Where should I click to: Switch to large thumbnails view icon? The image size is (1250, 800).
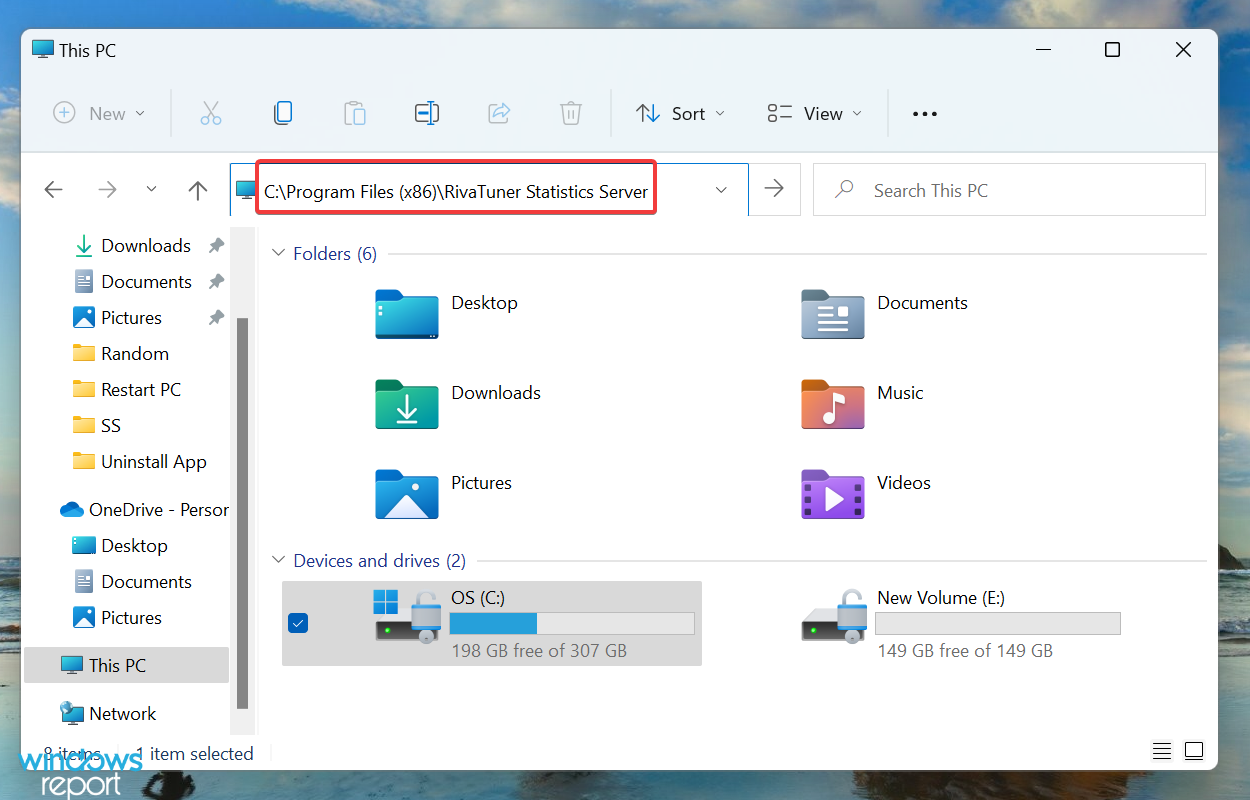click(x=1194, y=750)
